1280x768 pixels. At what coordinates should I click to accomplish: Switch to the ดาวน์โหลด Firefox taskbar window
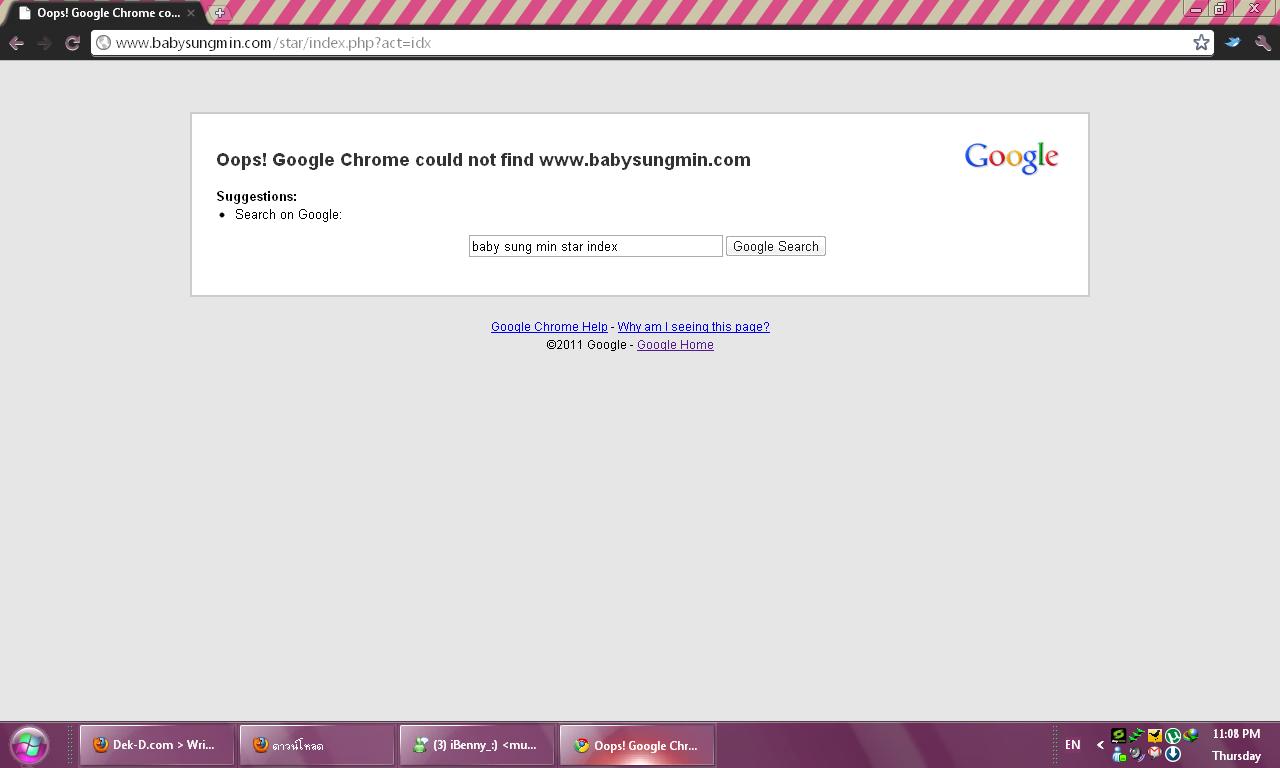[x=317, y=745]
